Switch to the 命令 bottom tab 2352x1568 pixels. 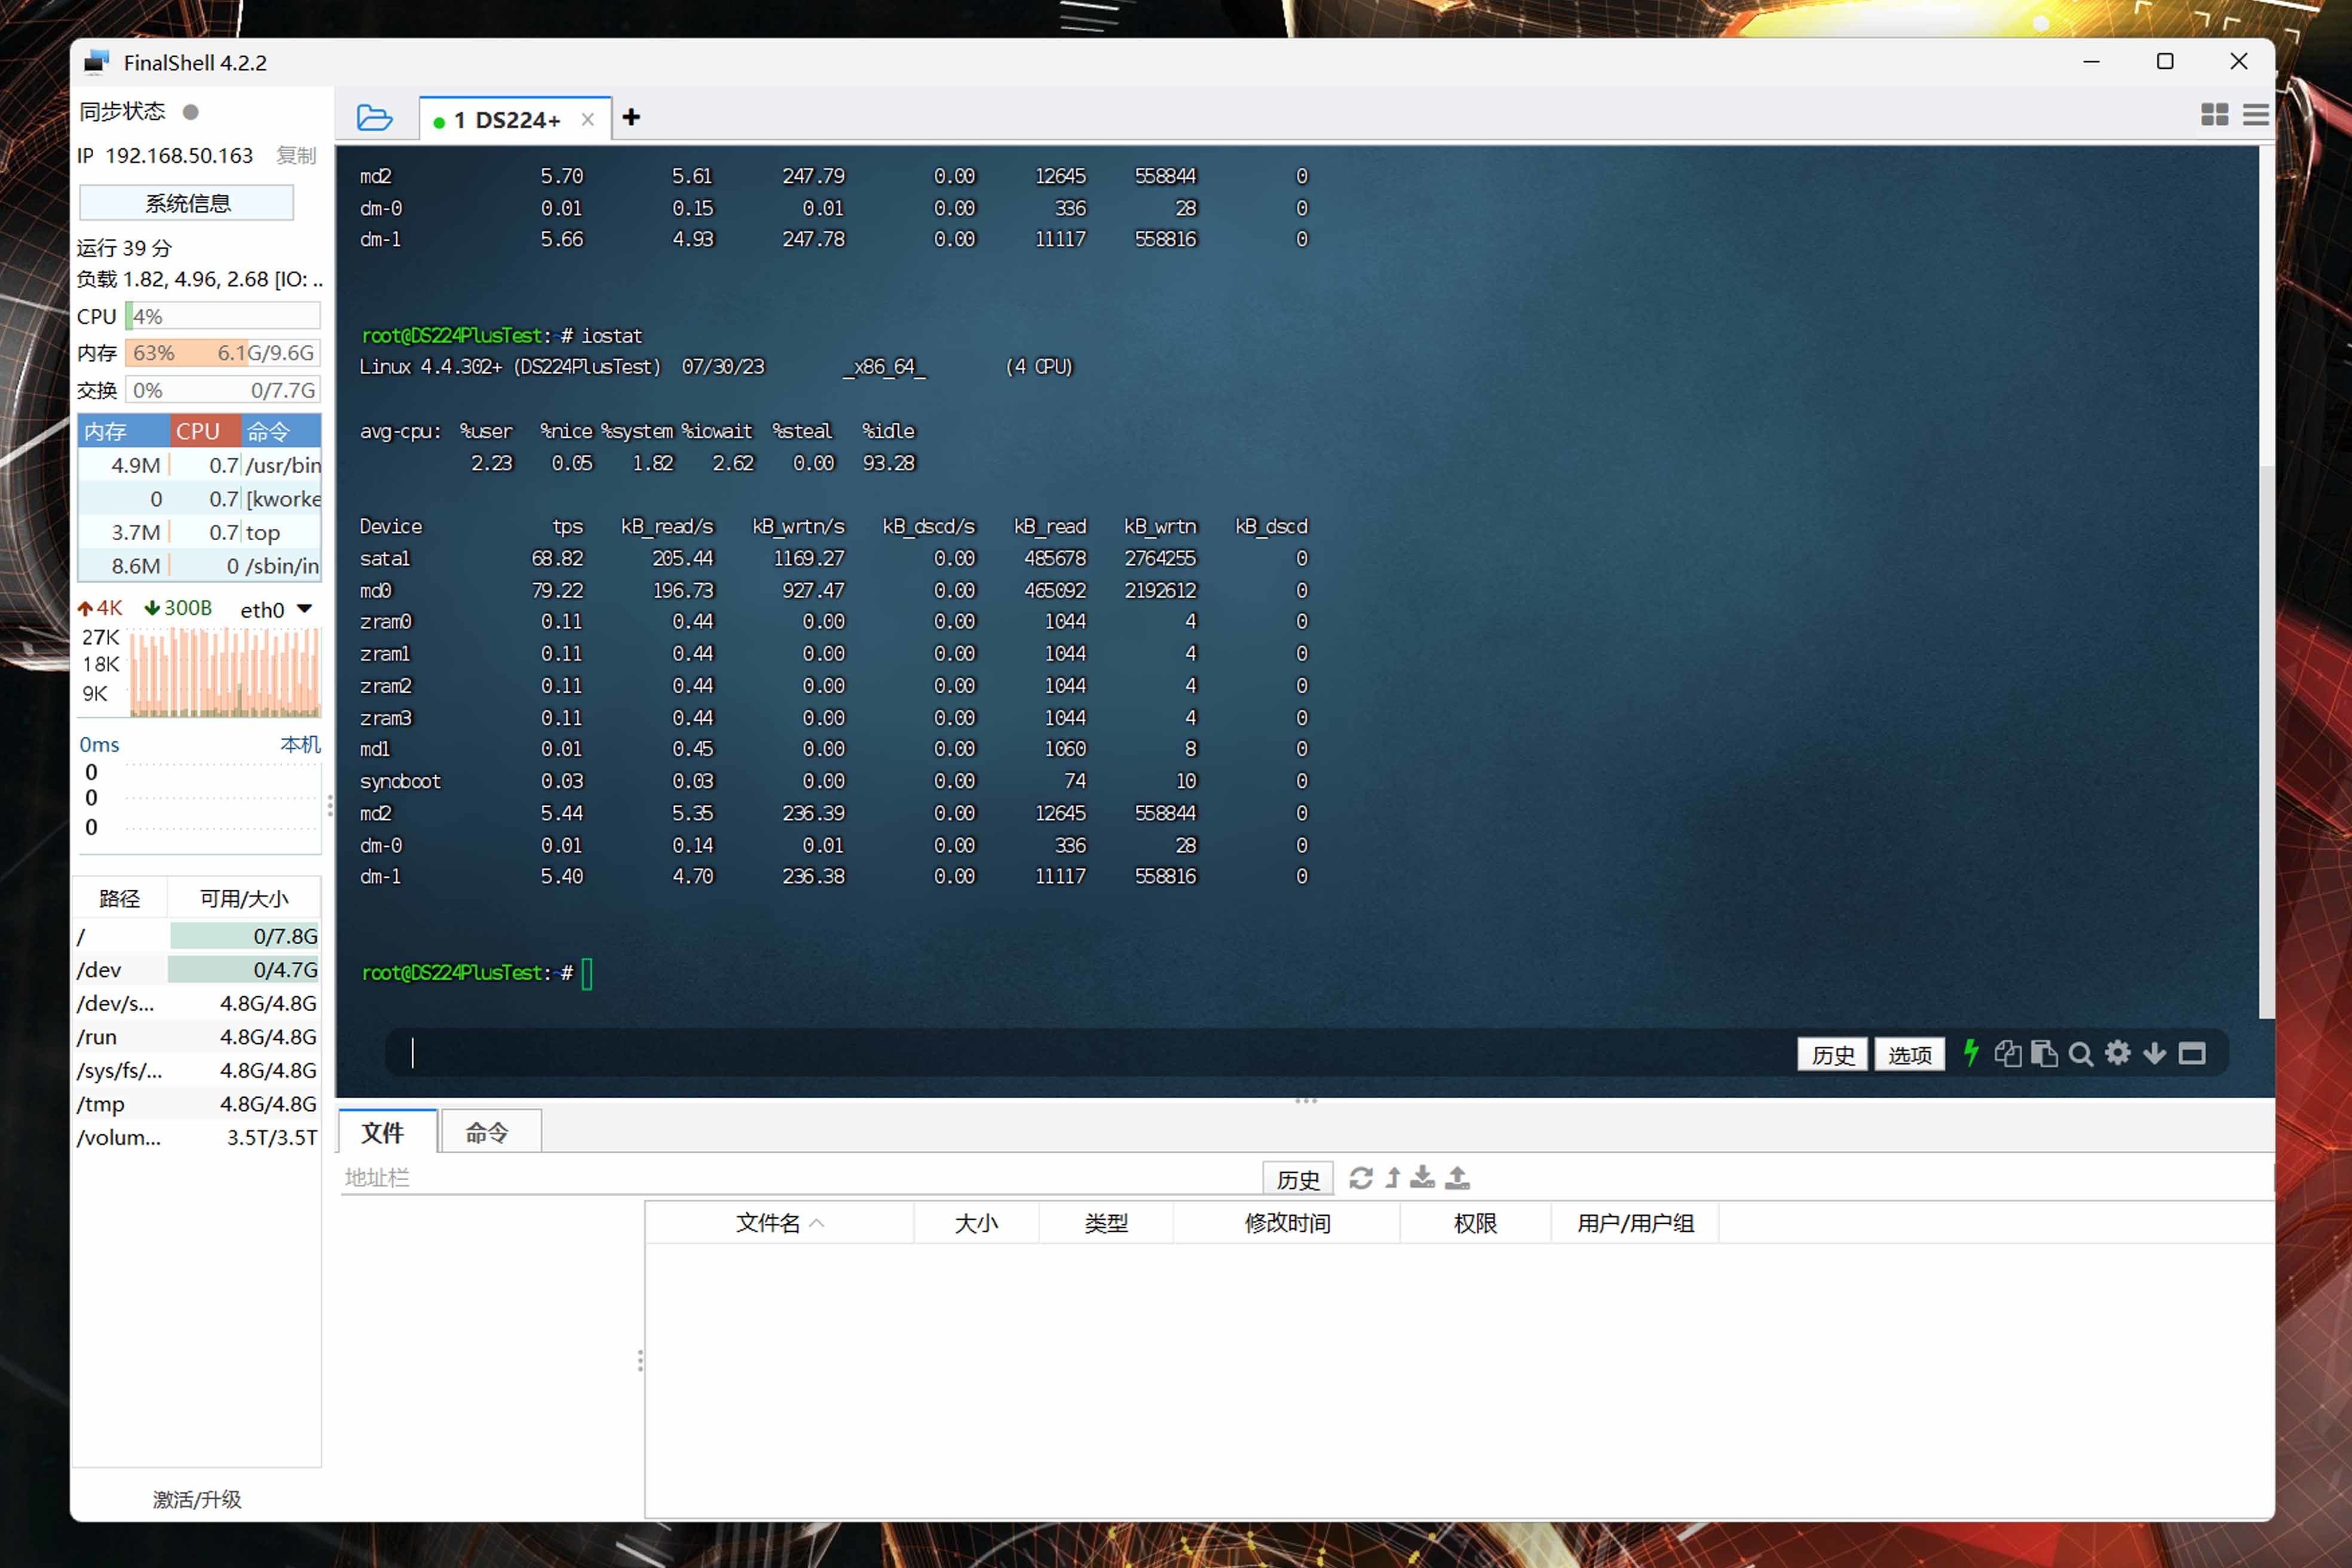pos(488,1132)
